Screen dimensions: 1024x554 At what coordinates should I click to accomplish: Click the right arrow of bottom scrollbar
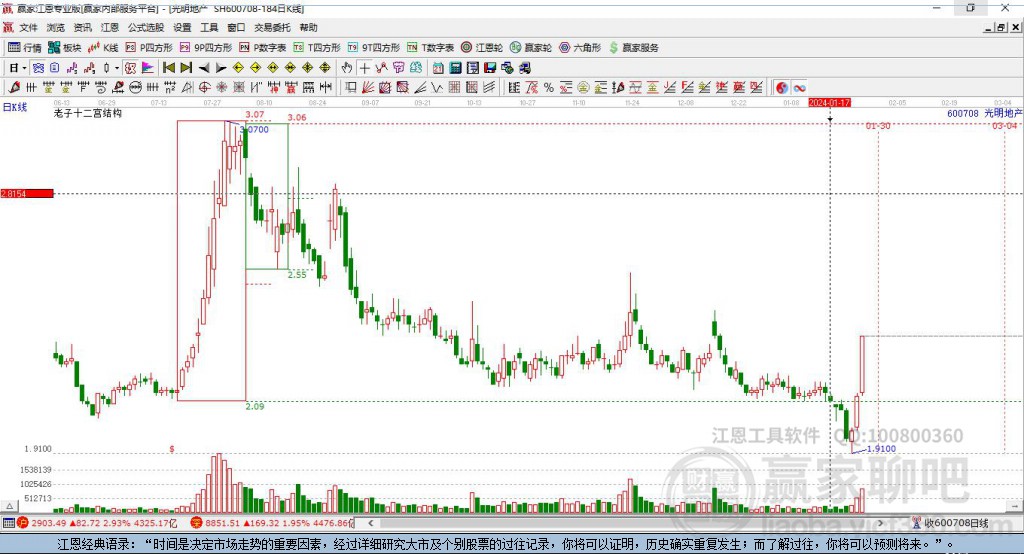880,523
